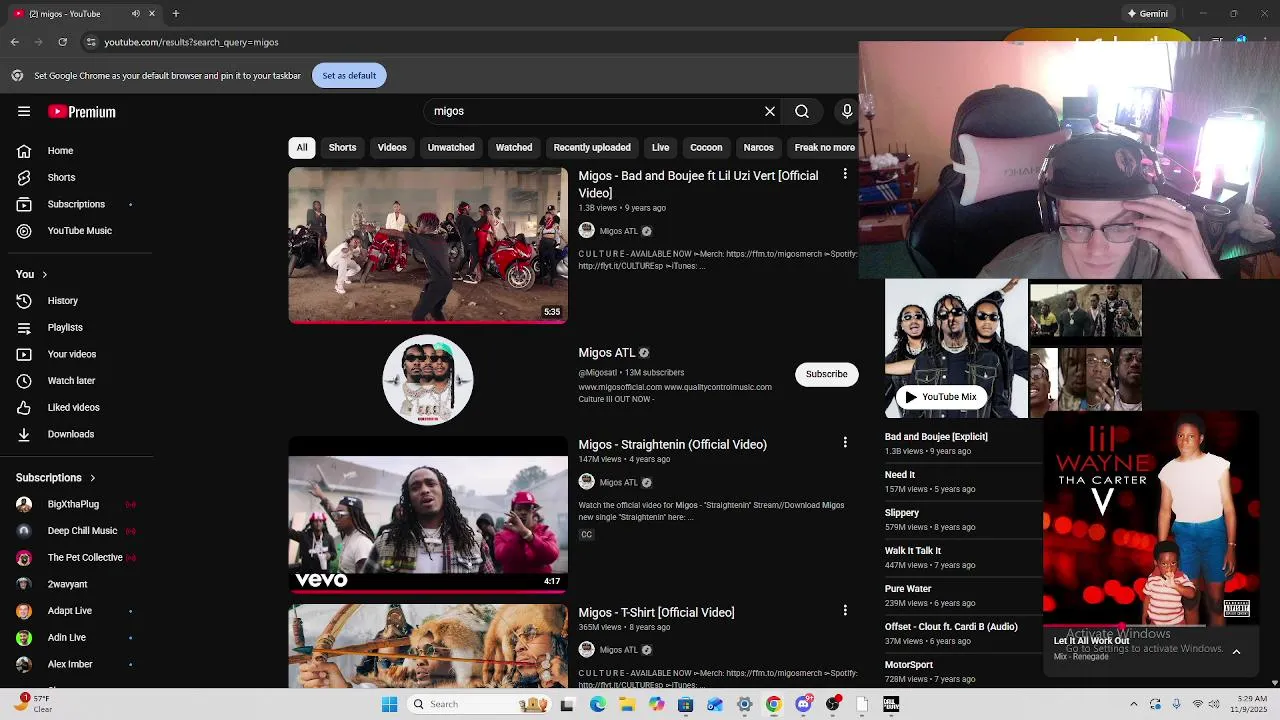This screenshot has height=720, width=1280.
Task: Select the Watched filter chip
Action: click(x=514, y=148)
